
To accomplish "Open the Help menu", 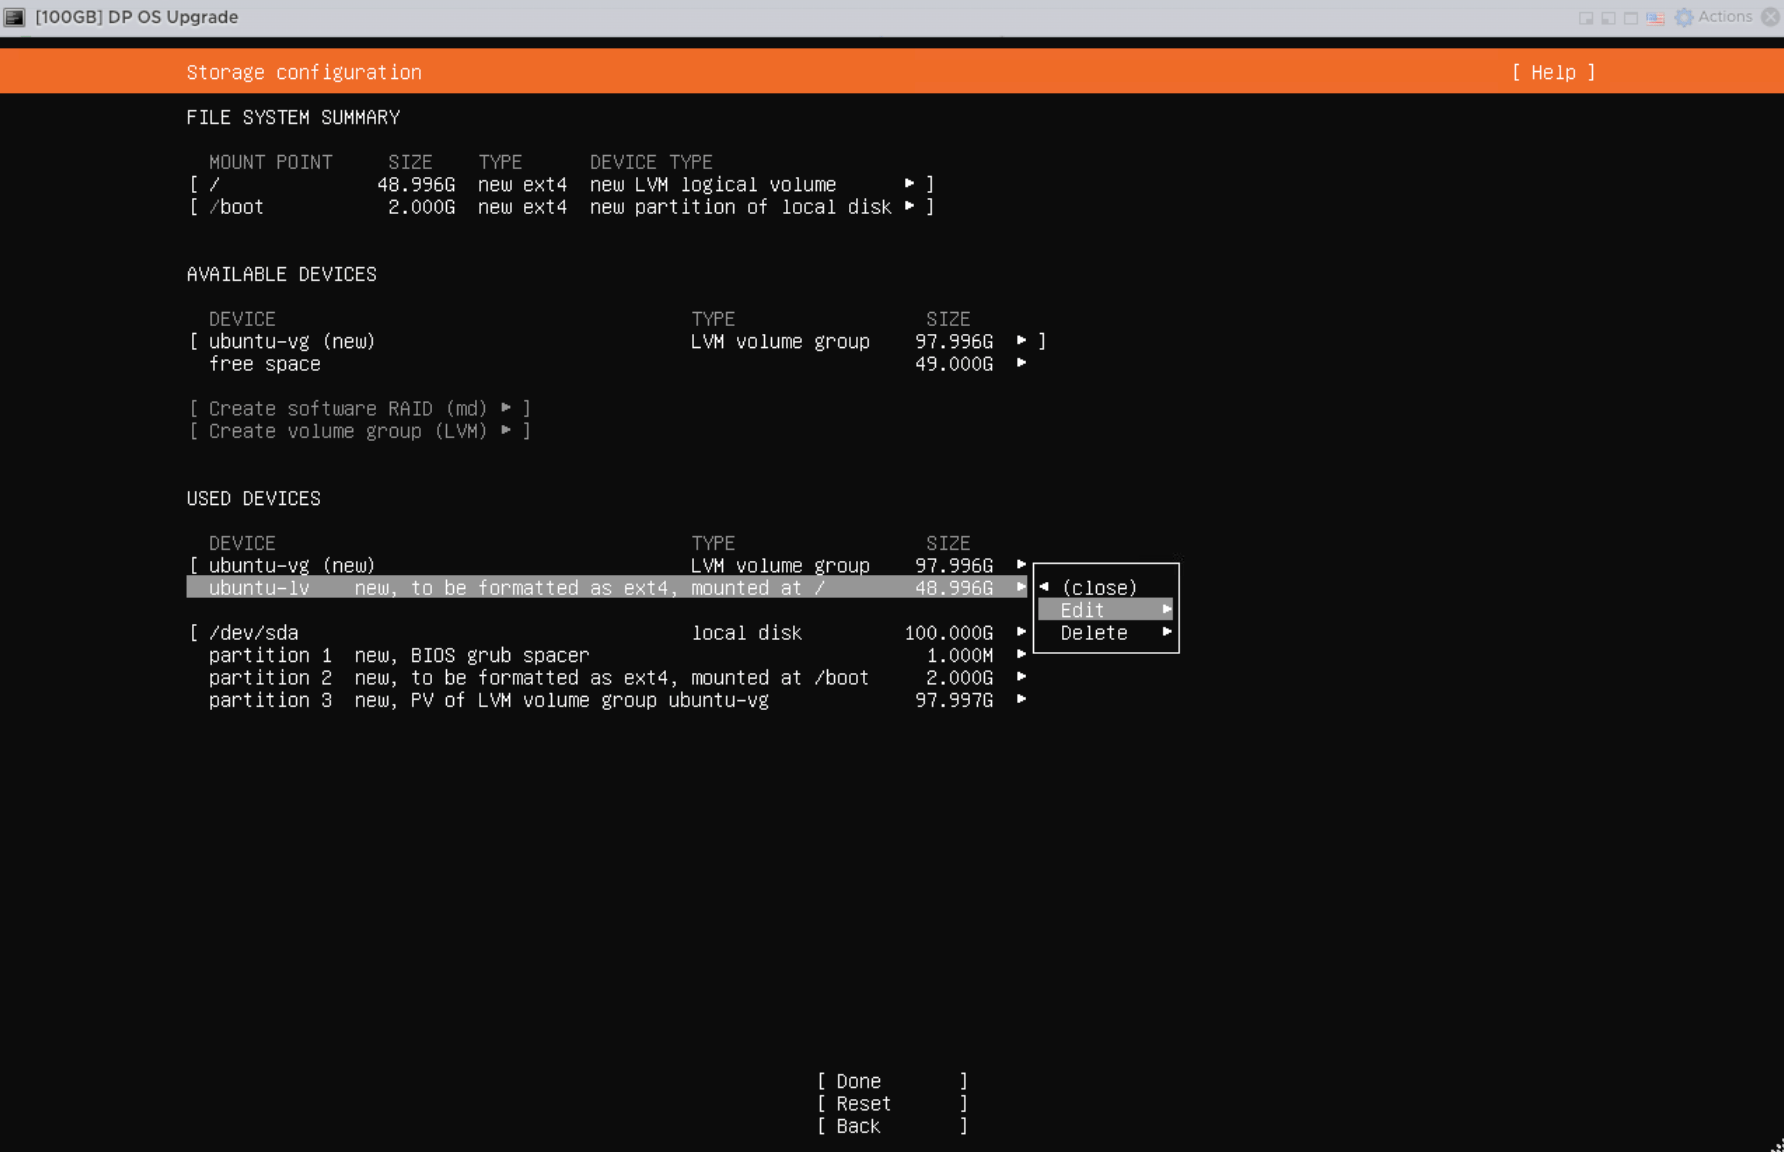I will click(x=1553, y=72).
